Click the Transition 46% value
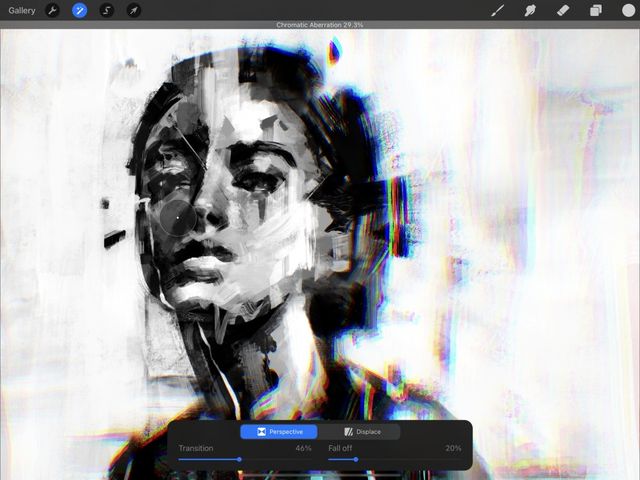The width and height of the screenshot is (640, 480). [303, 448]
